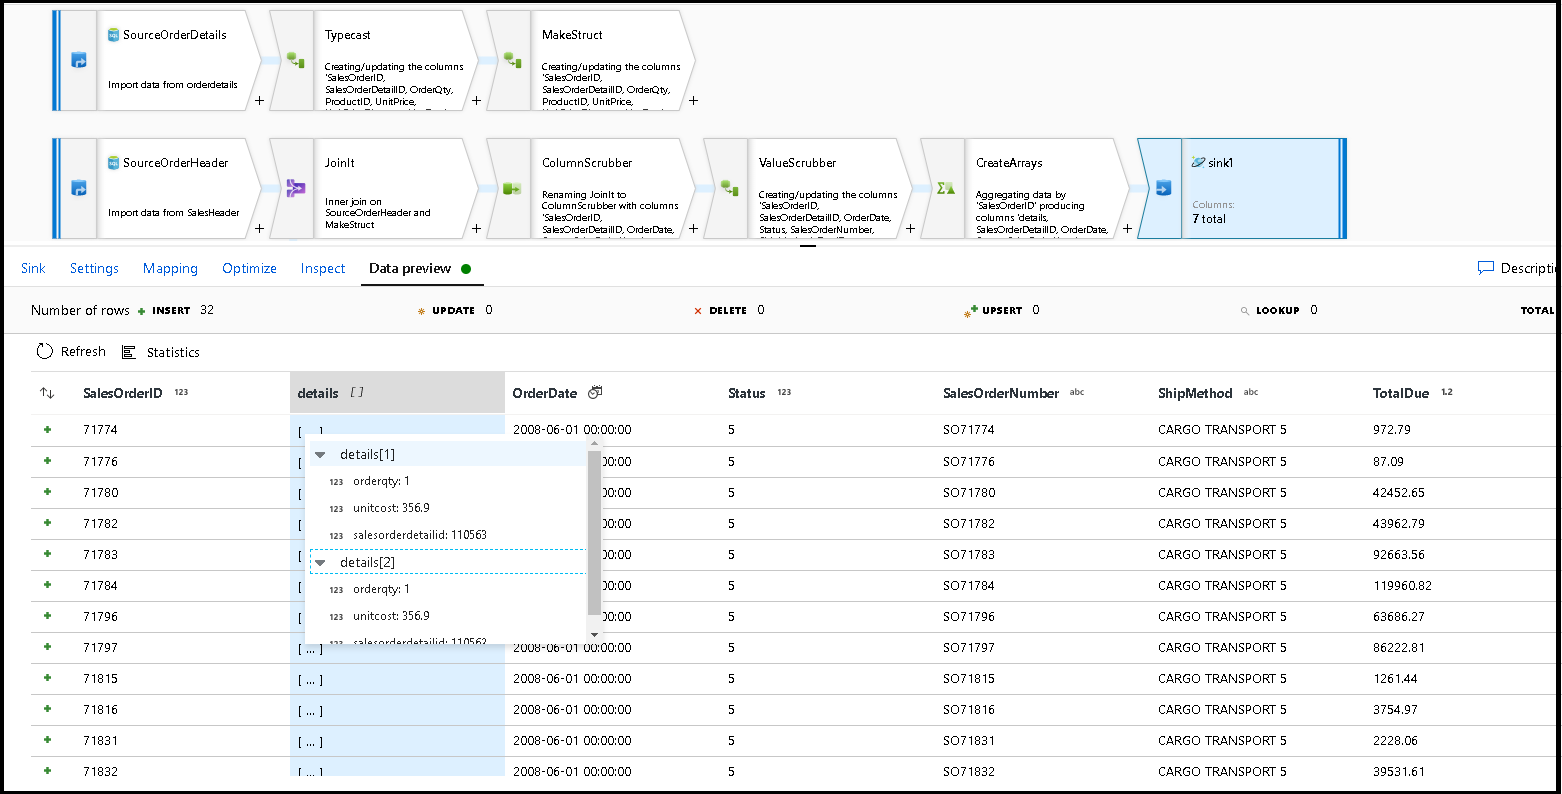Image resolution: width=1562 pixels, height=794 pixels.
Task: Click the Typecast derived column icon
Action: click(295, 60)
